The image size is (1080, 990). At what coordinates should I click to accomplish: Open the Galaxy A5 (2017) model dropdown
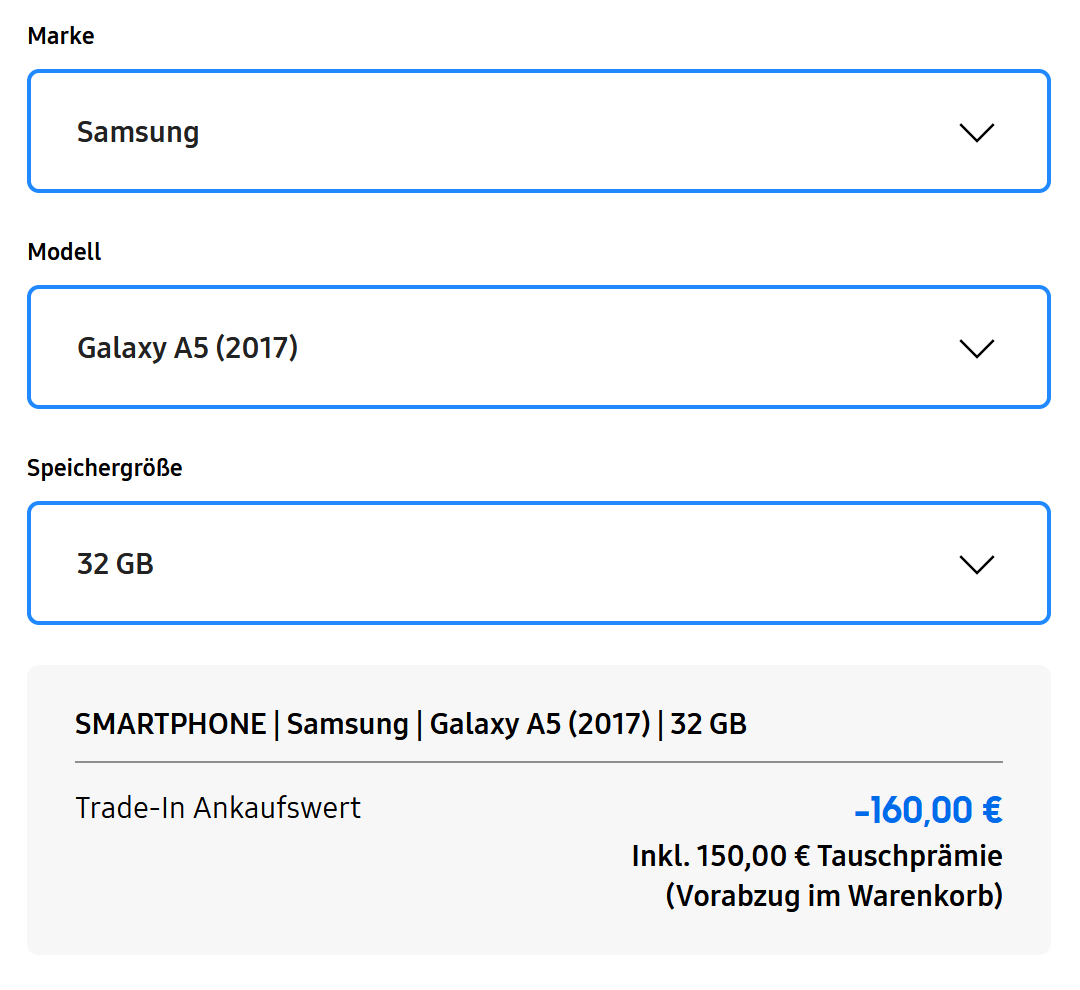click(538, 347)
